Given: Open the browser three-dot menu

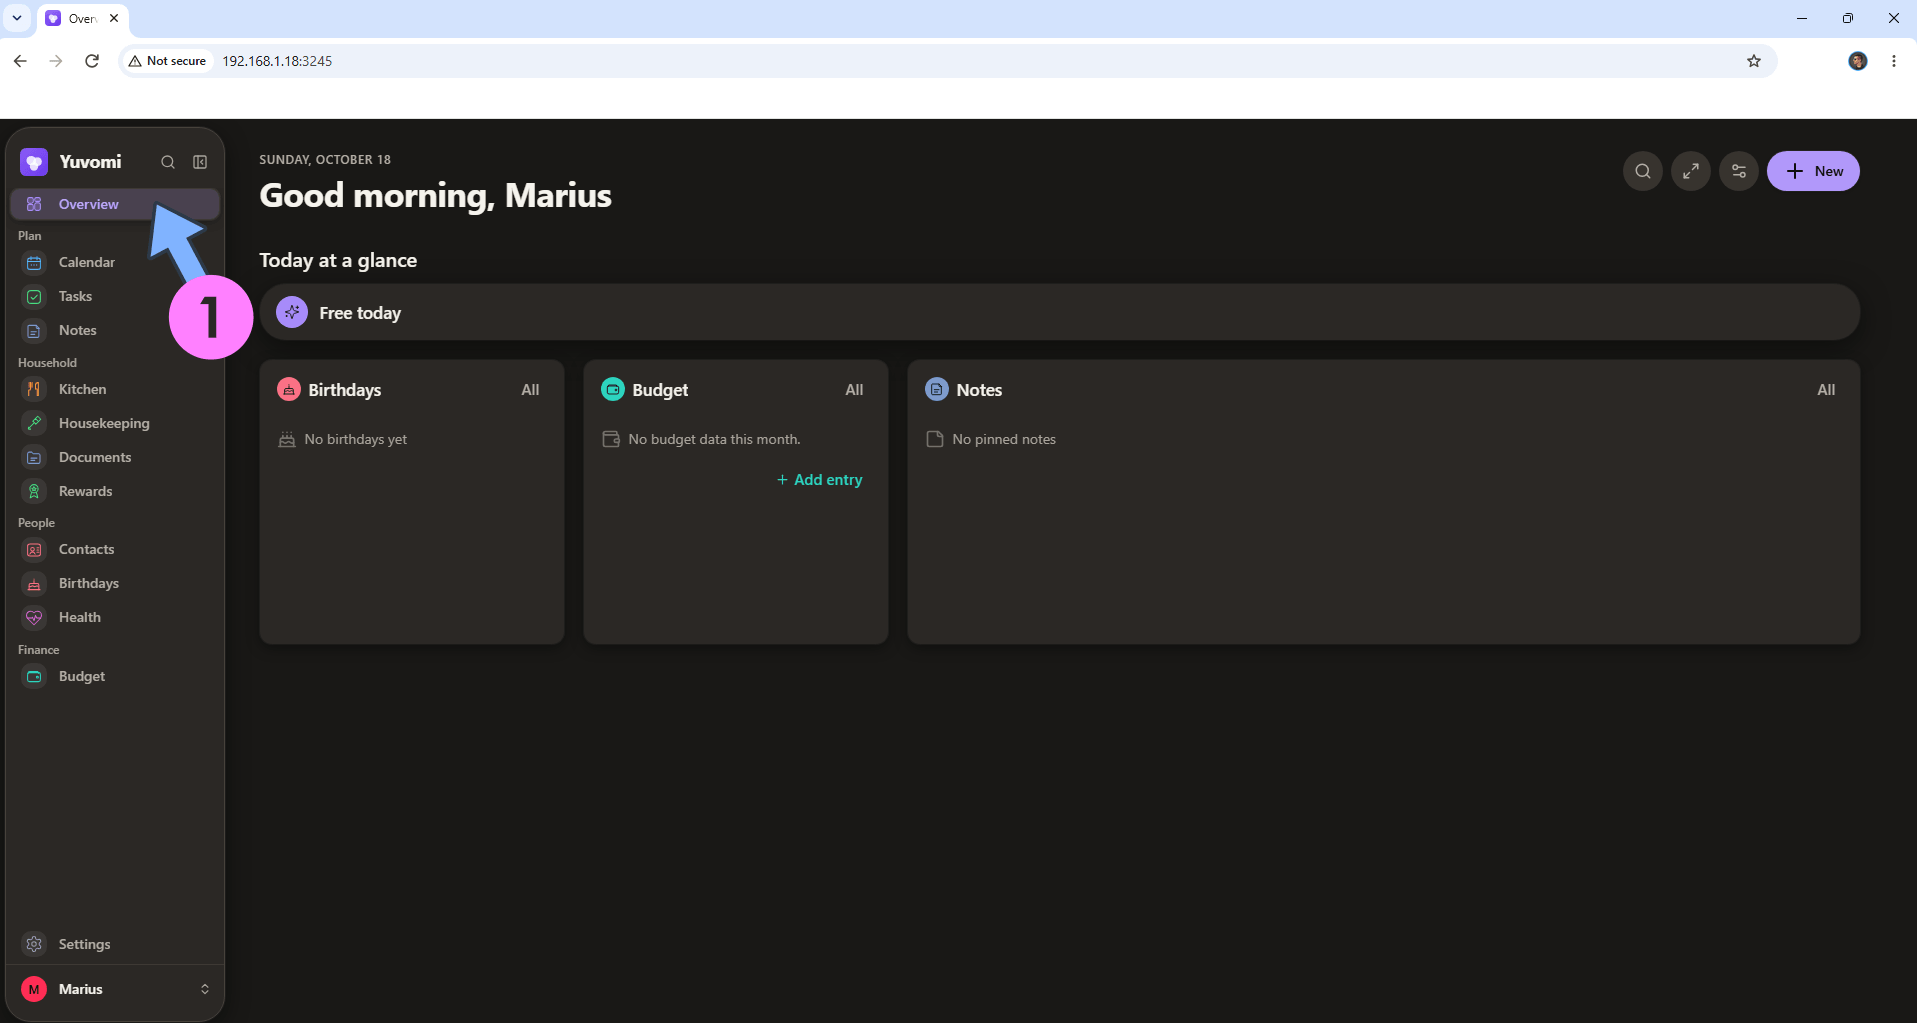Looking at the screenshot, I should (x=1894, y=61).
